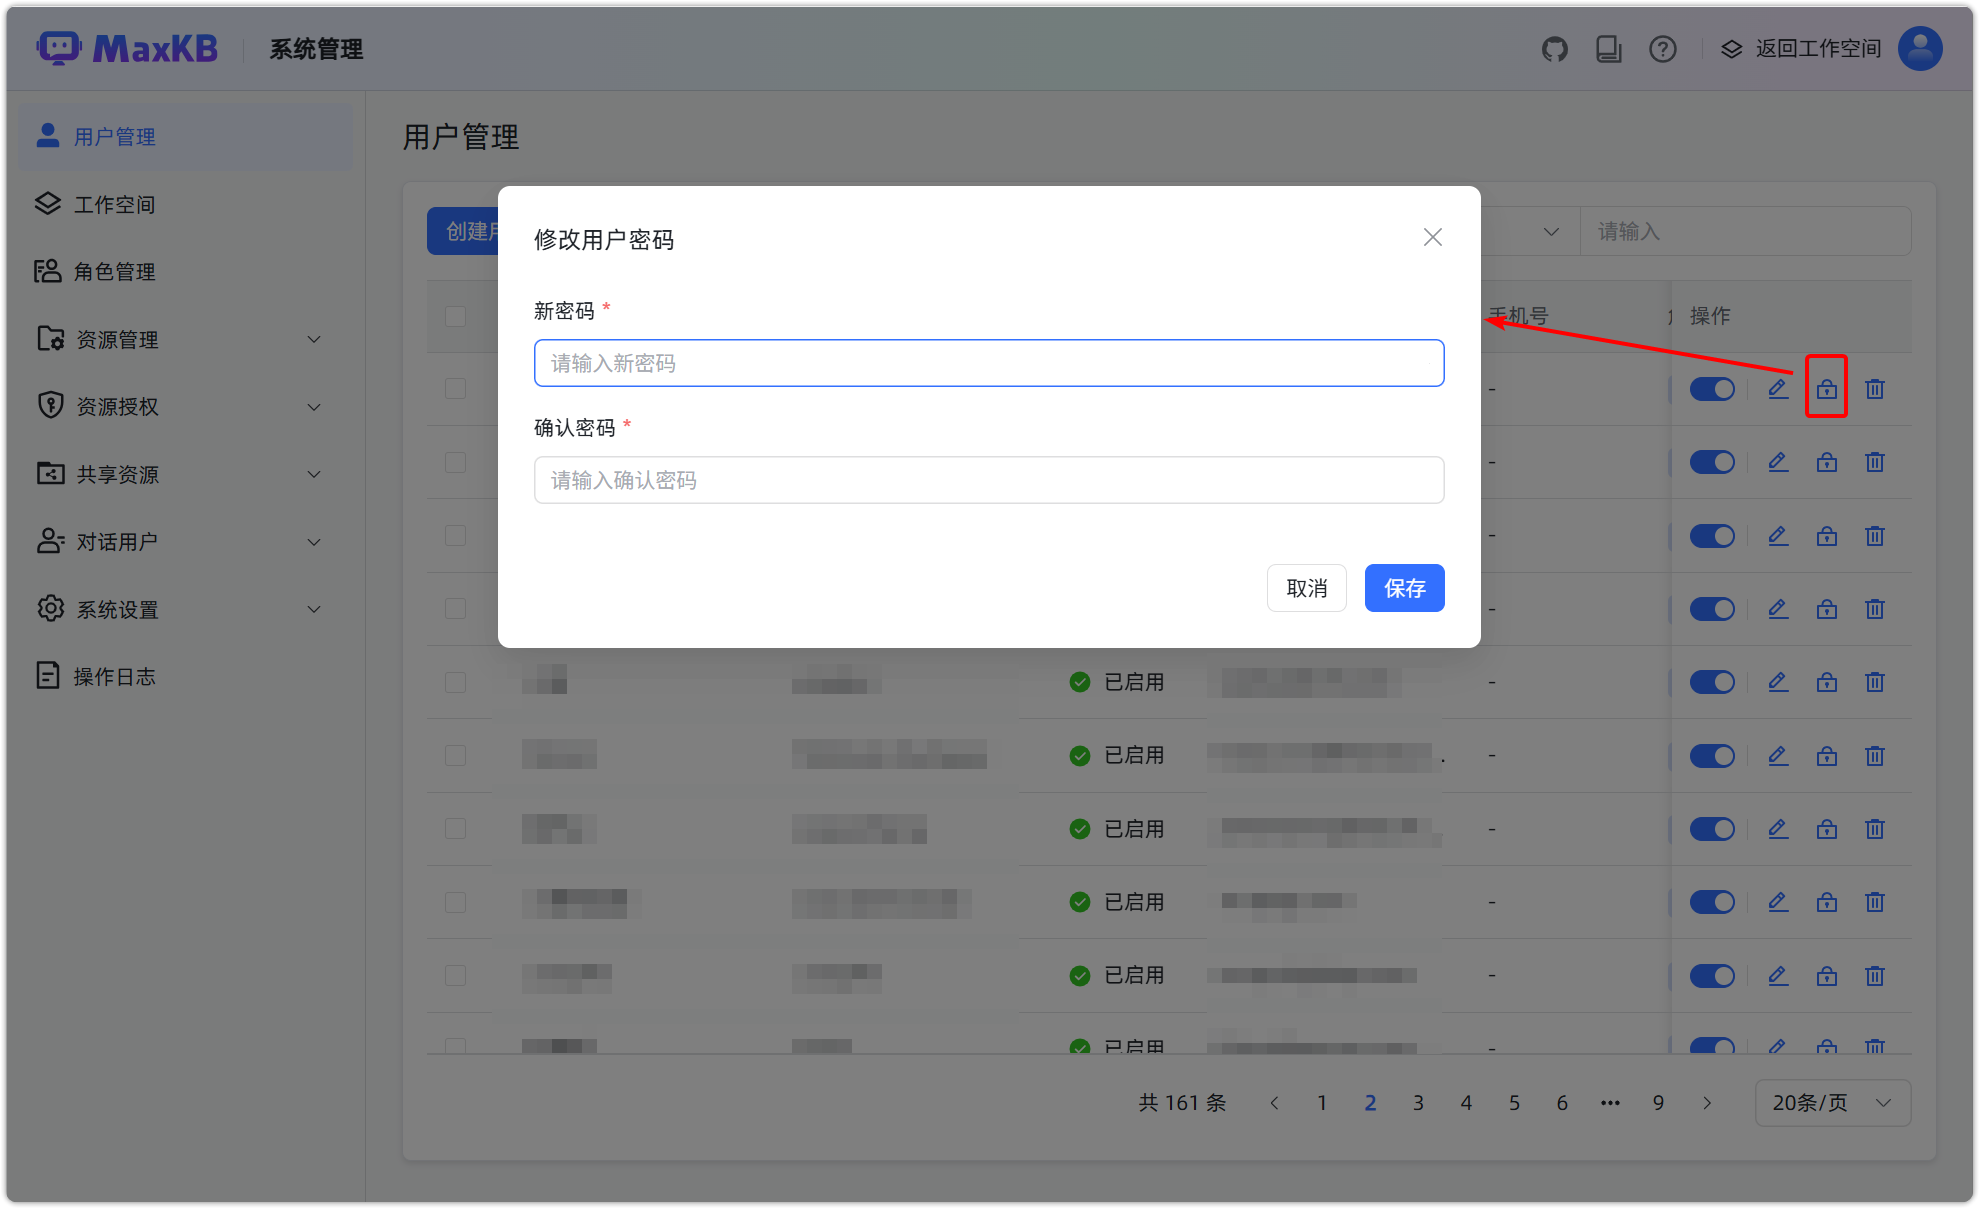Check the select-all checkbox in table header
Image resolution: width=1979 pixels, height=1208 pixels.
pyautogui.click(x=455, y=316)
